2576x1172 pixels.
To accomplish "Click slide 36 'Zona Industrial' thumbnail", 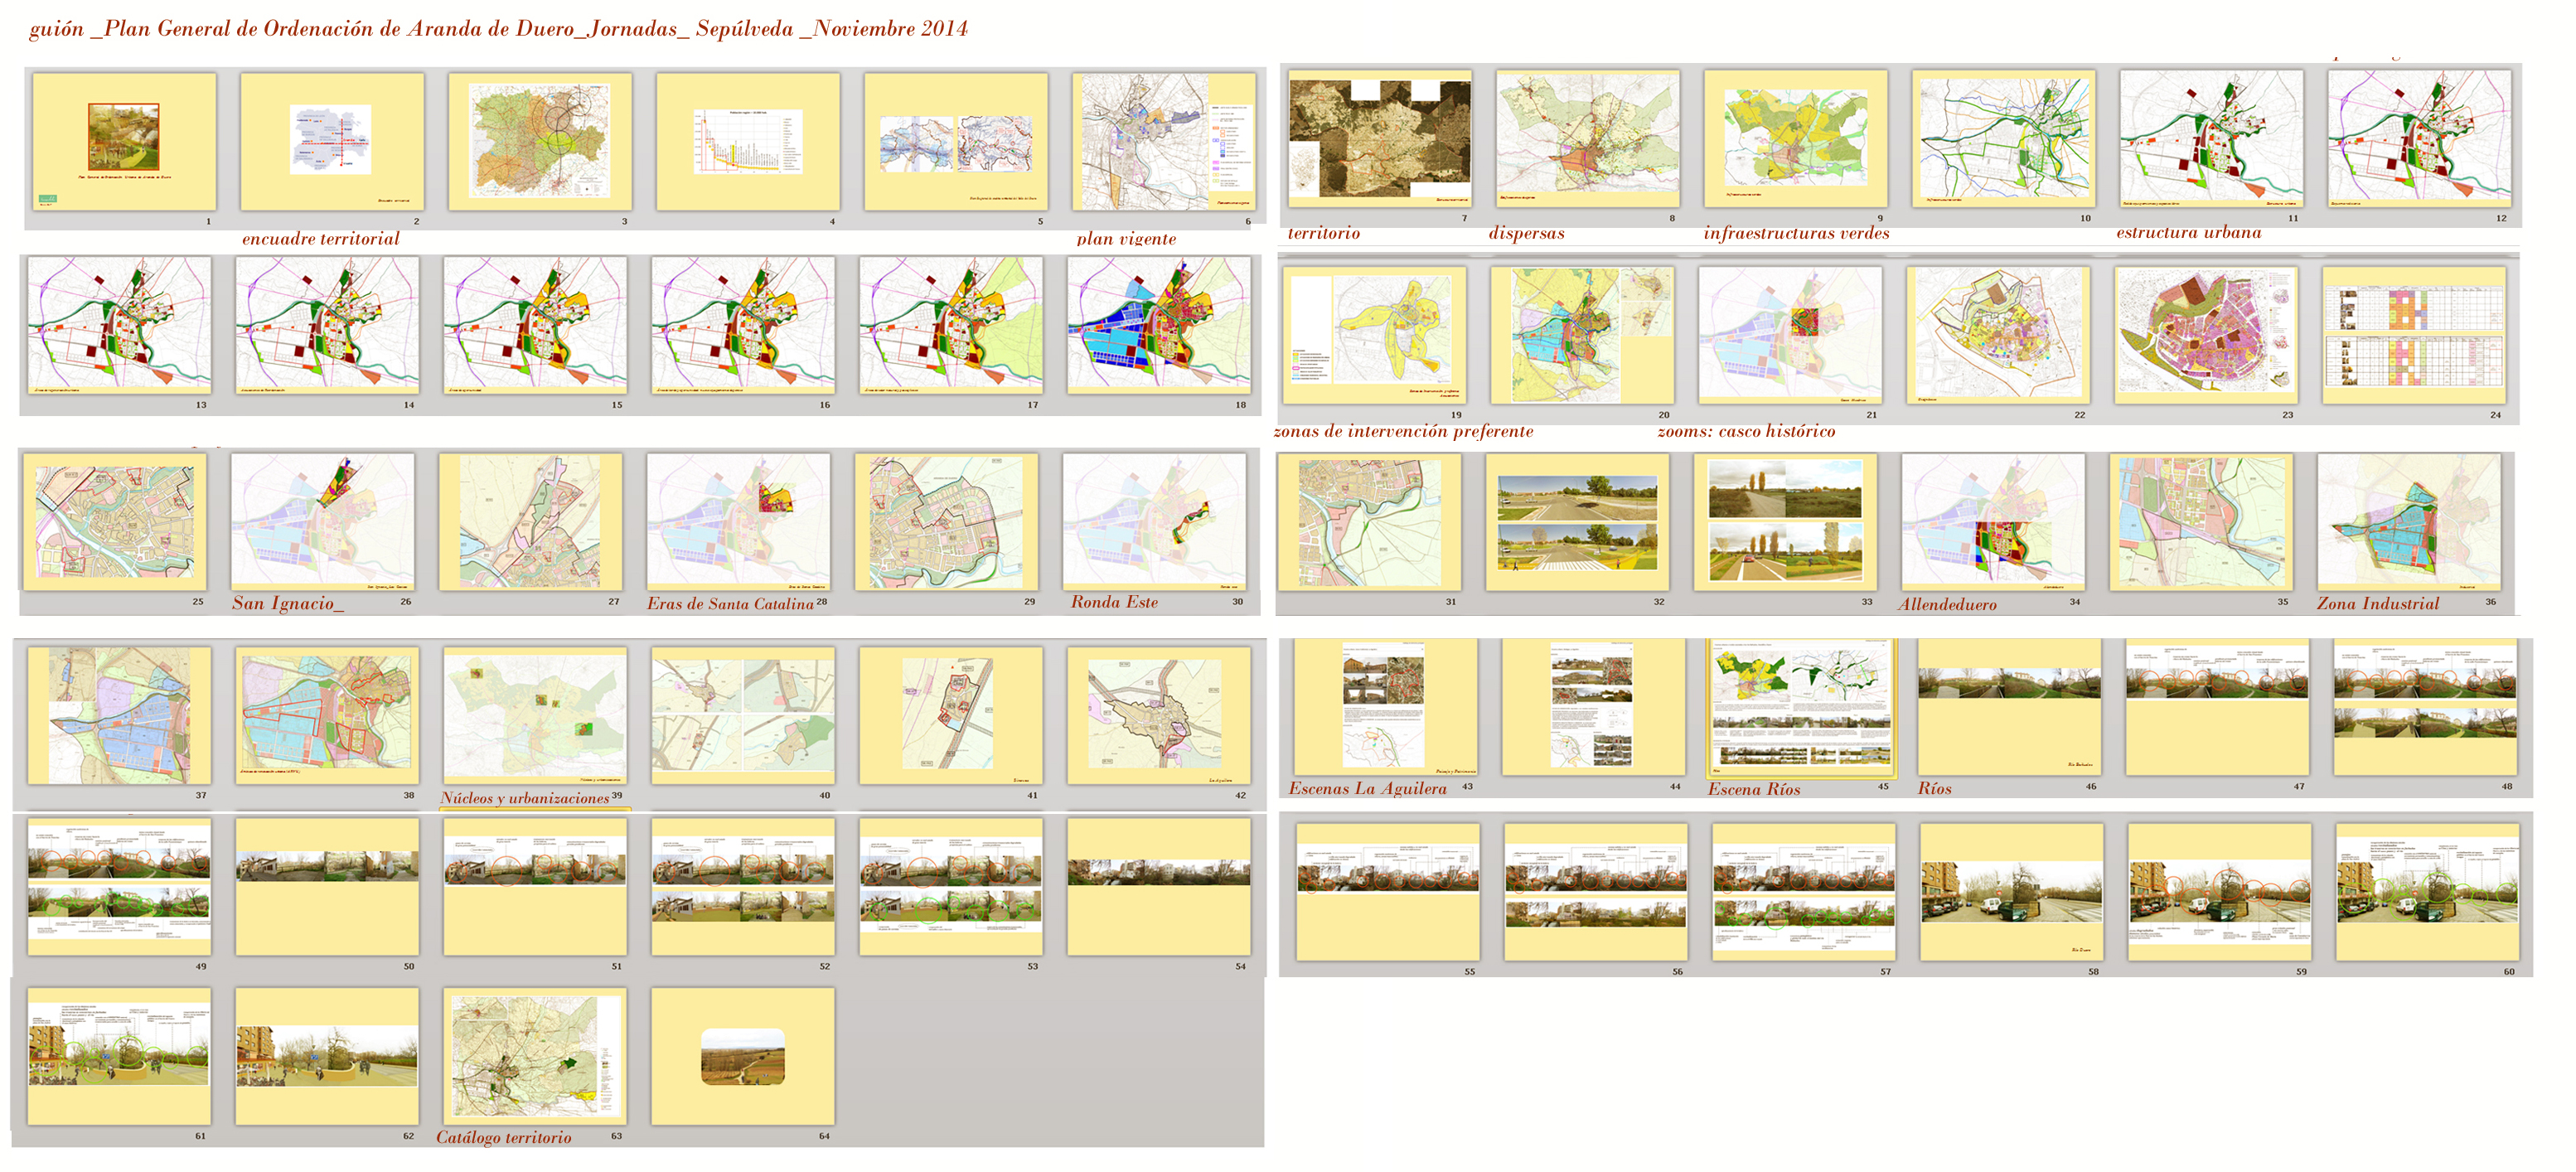I will (x=2409, y=521).
